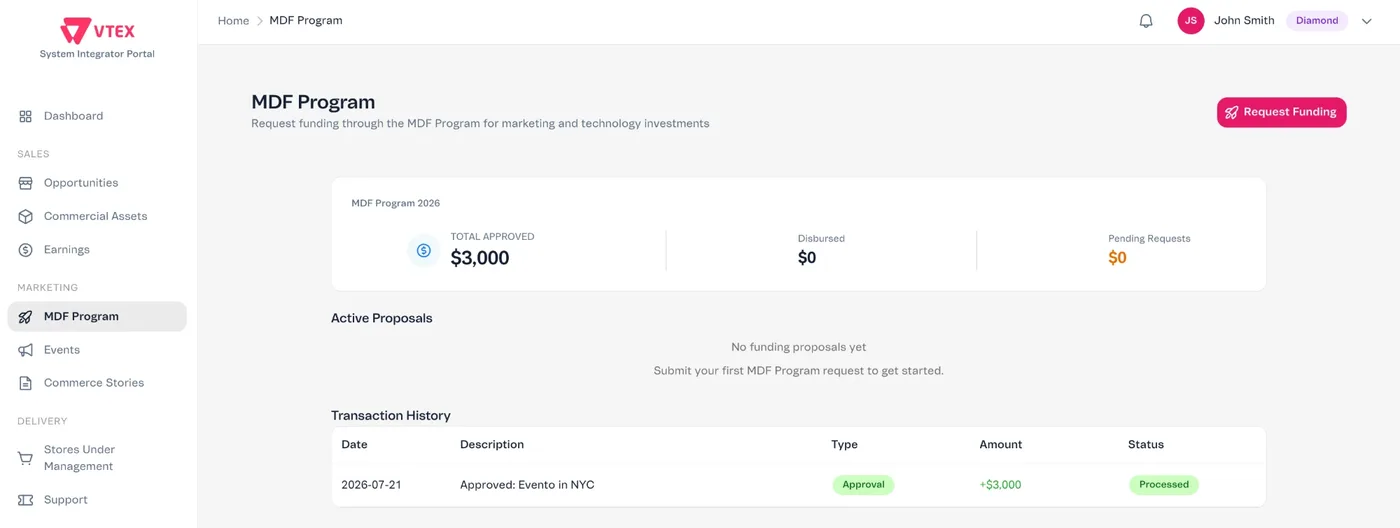
Task: Click the Support ticket icon
Action: [x=26, y=500]
